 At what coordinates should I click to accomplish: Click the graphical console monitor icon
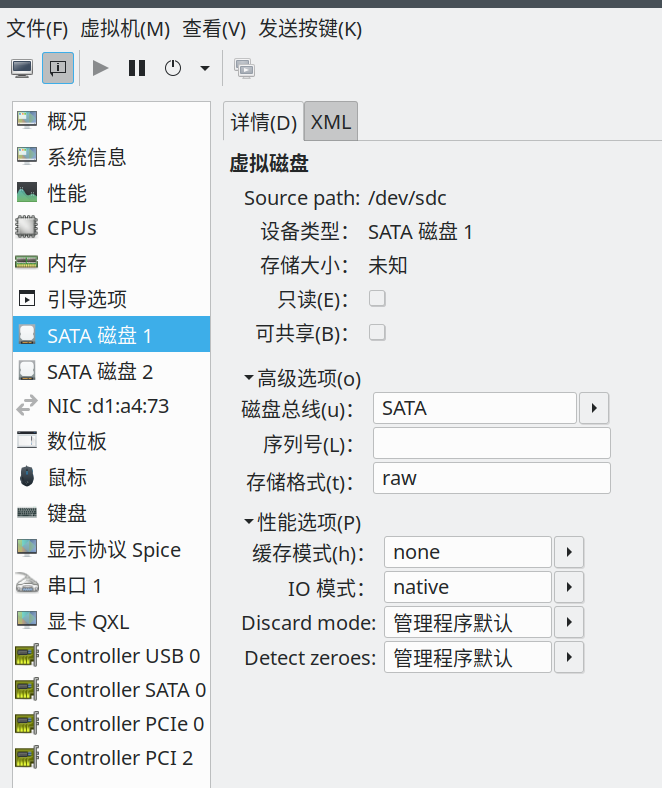(x=22, y=68)
